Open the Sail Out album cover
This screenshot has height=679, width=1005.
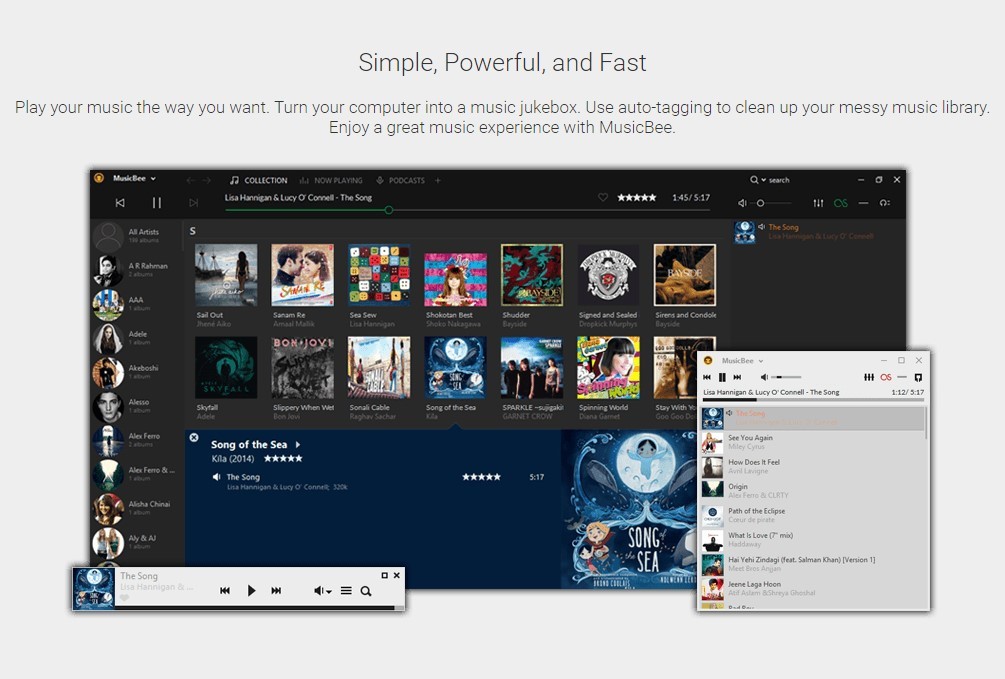[226, 275]
